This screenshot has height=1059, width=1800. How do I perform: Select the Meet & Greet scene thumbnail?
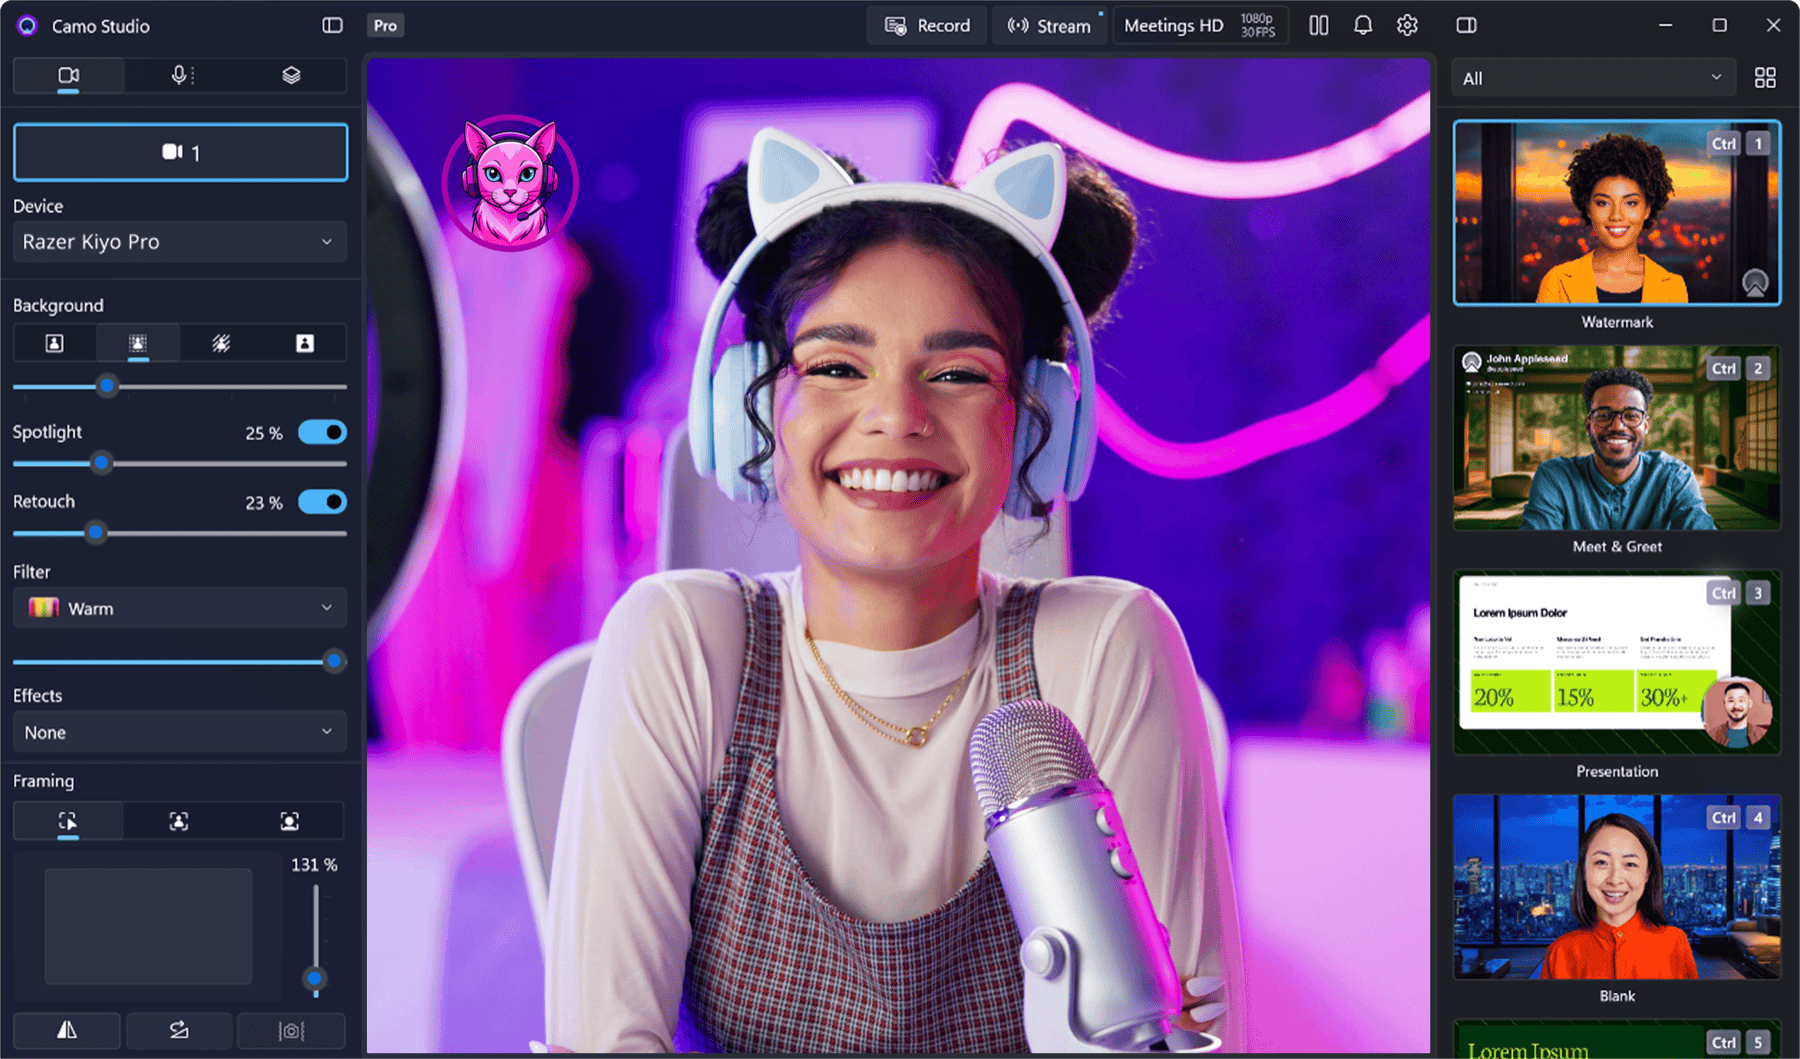[1617, 438]
